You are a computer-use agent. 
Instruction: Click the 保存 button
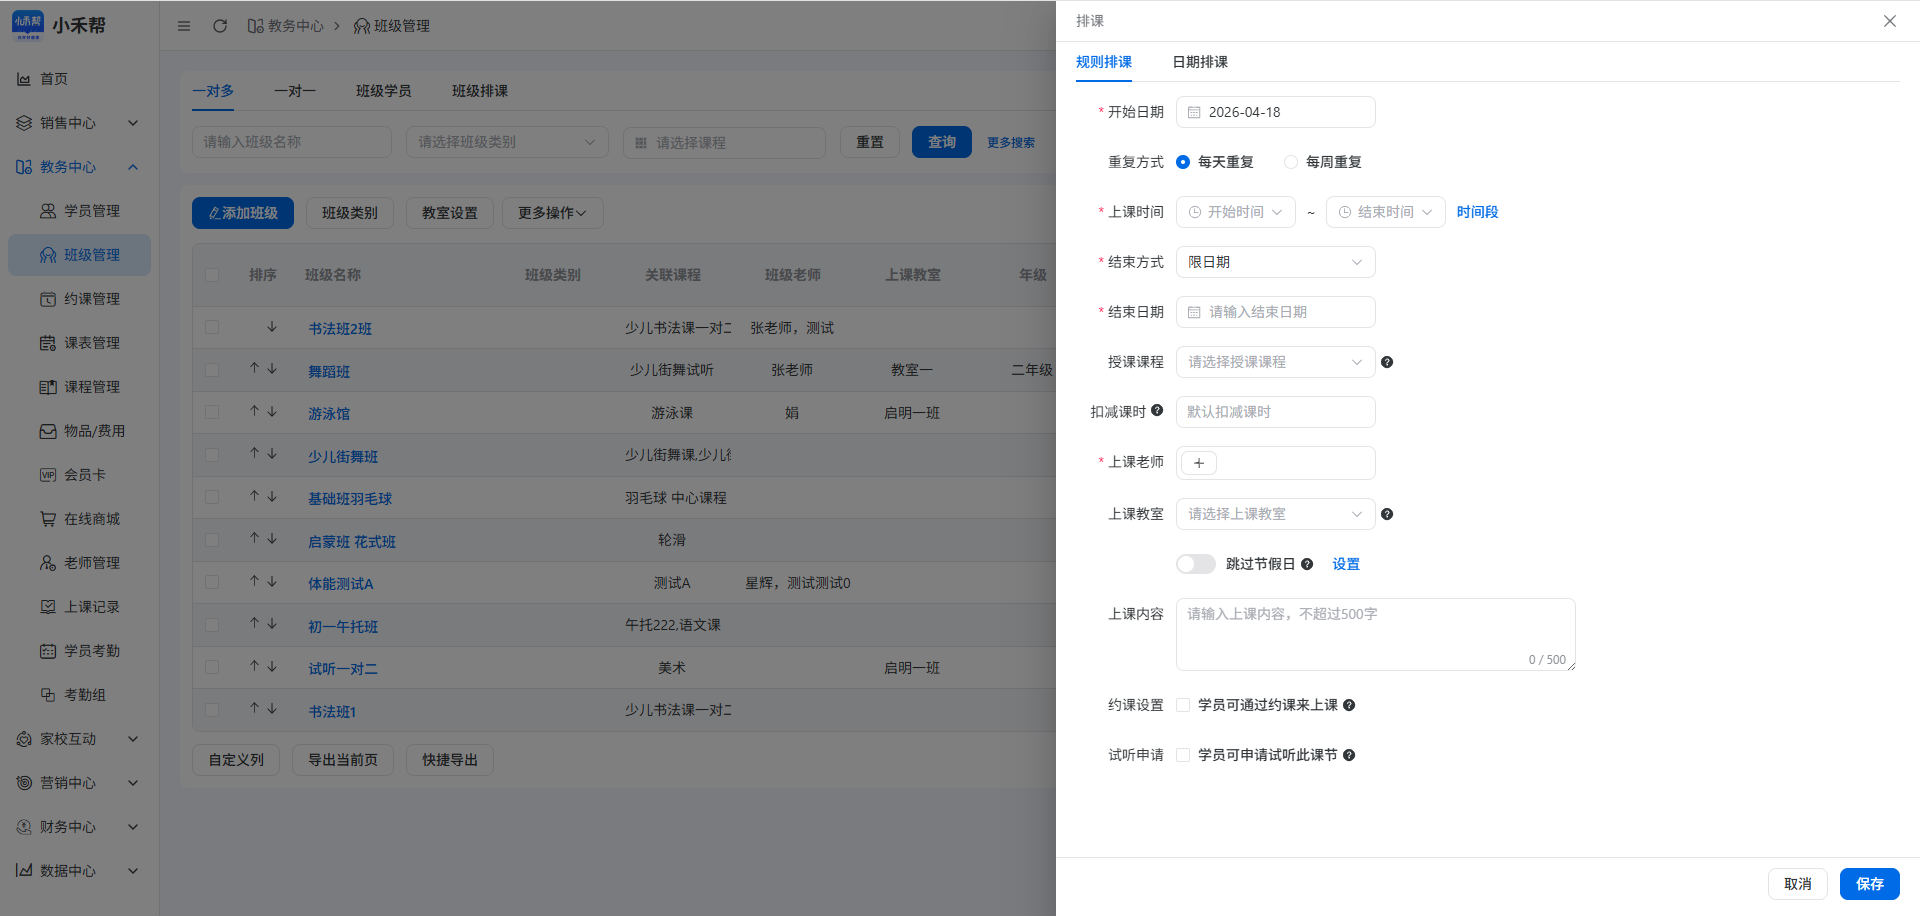click(1869, 884)
